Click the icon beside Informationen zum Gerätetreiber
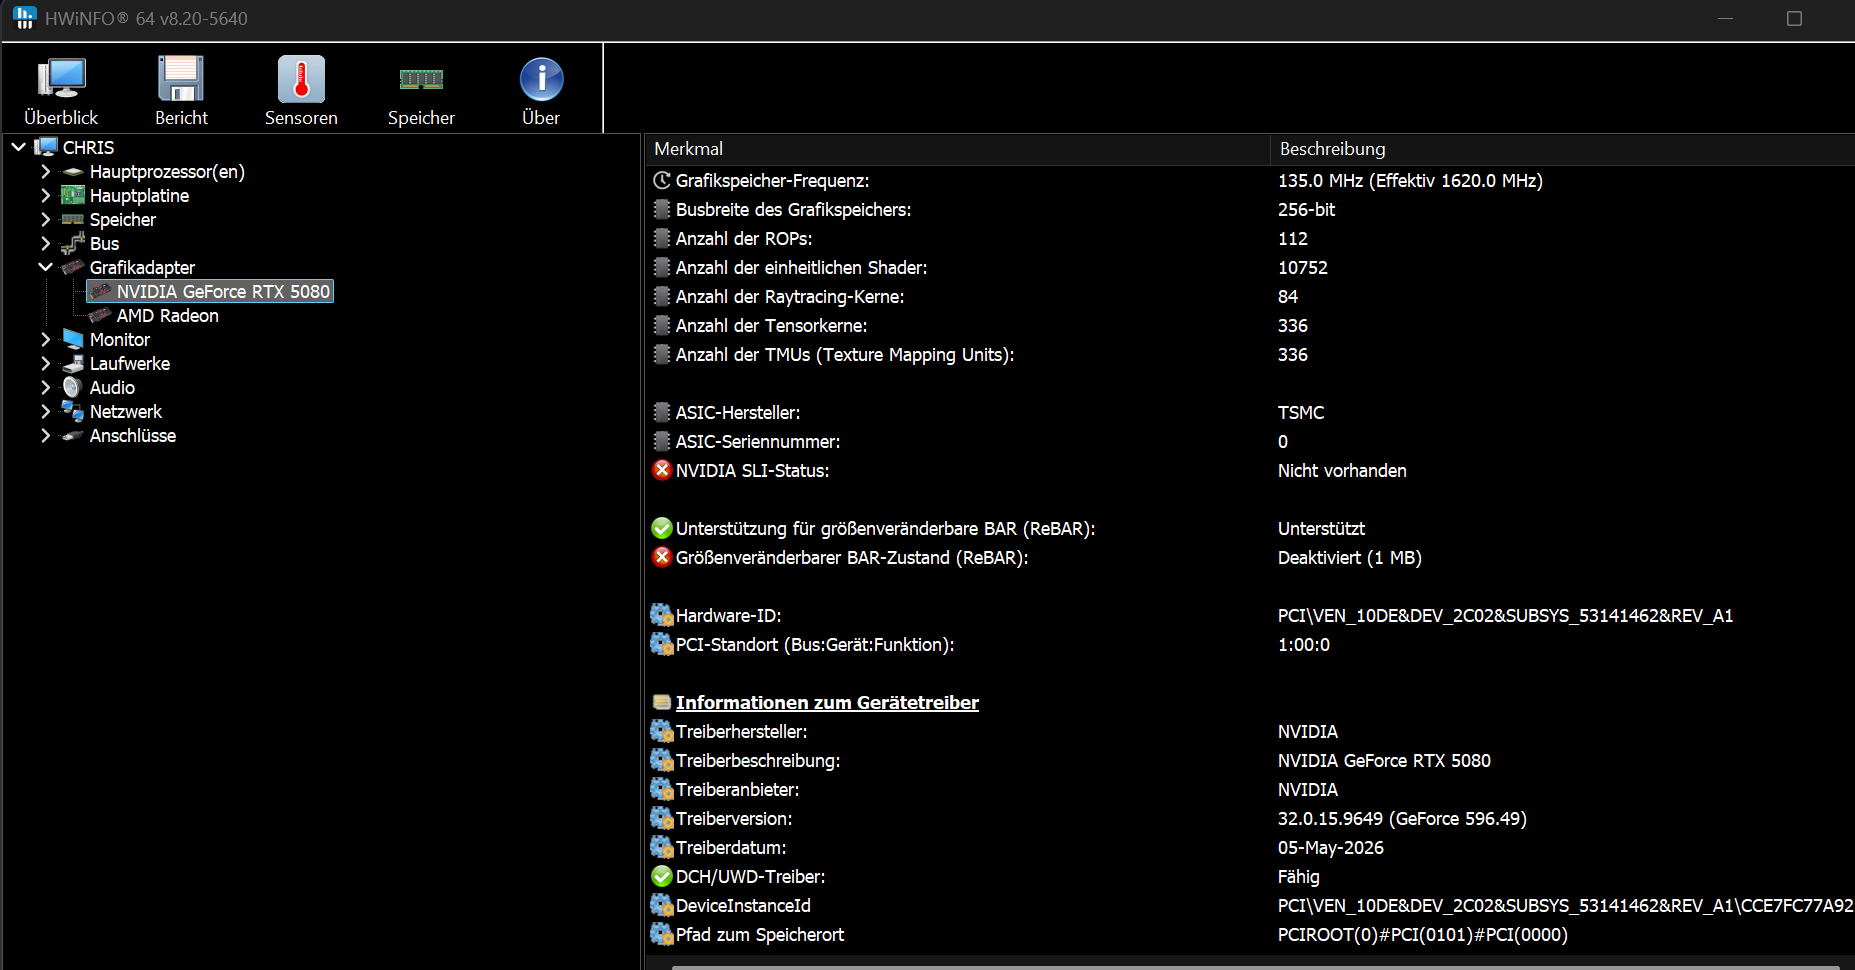 [x=662, y=702]
